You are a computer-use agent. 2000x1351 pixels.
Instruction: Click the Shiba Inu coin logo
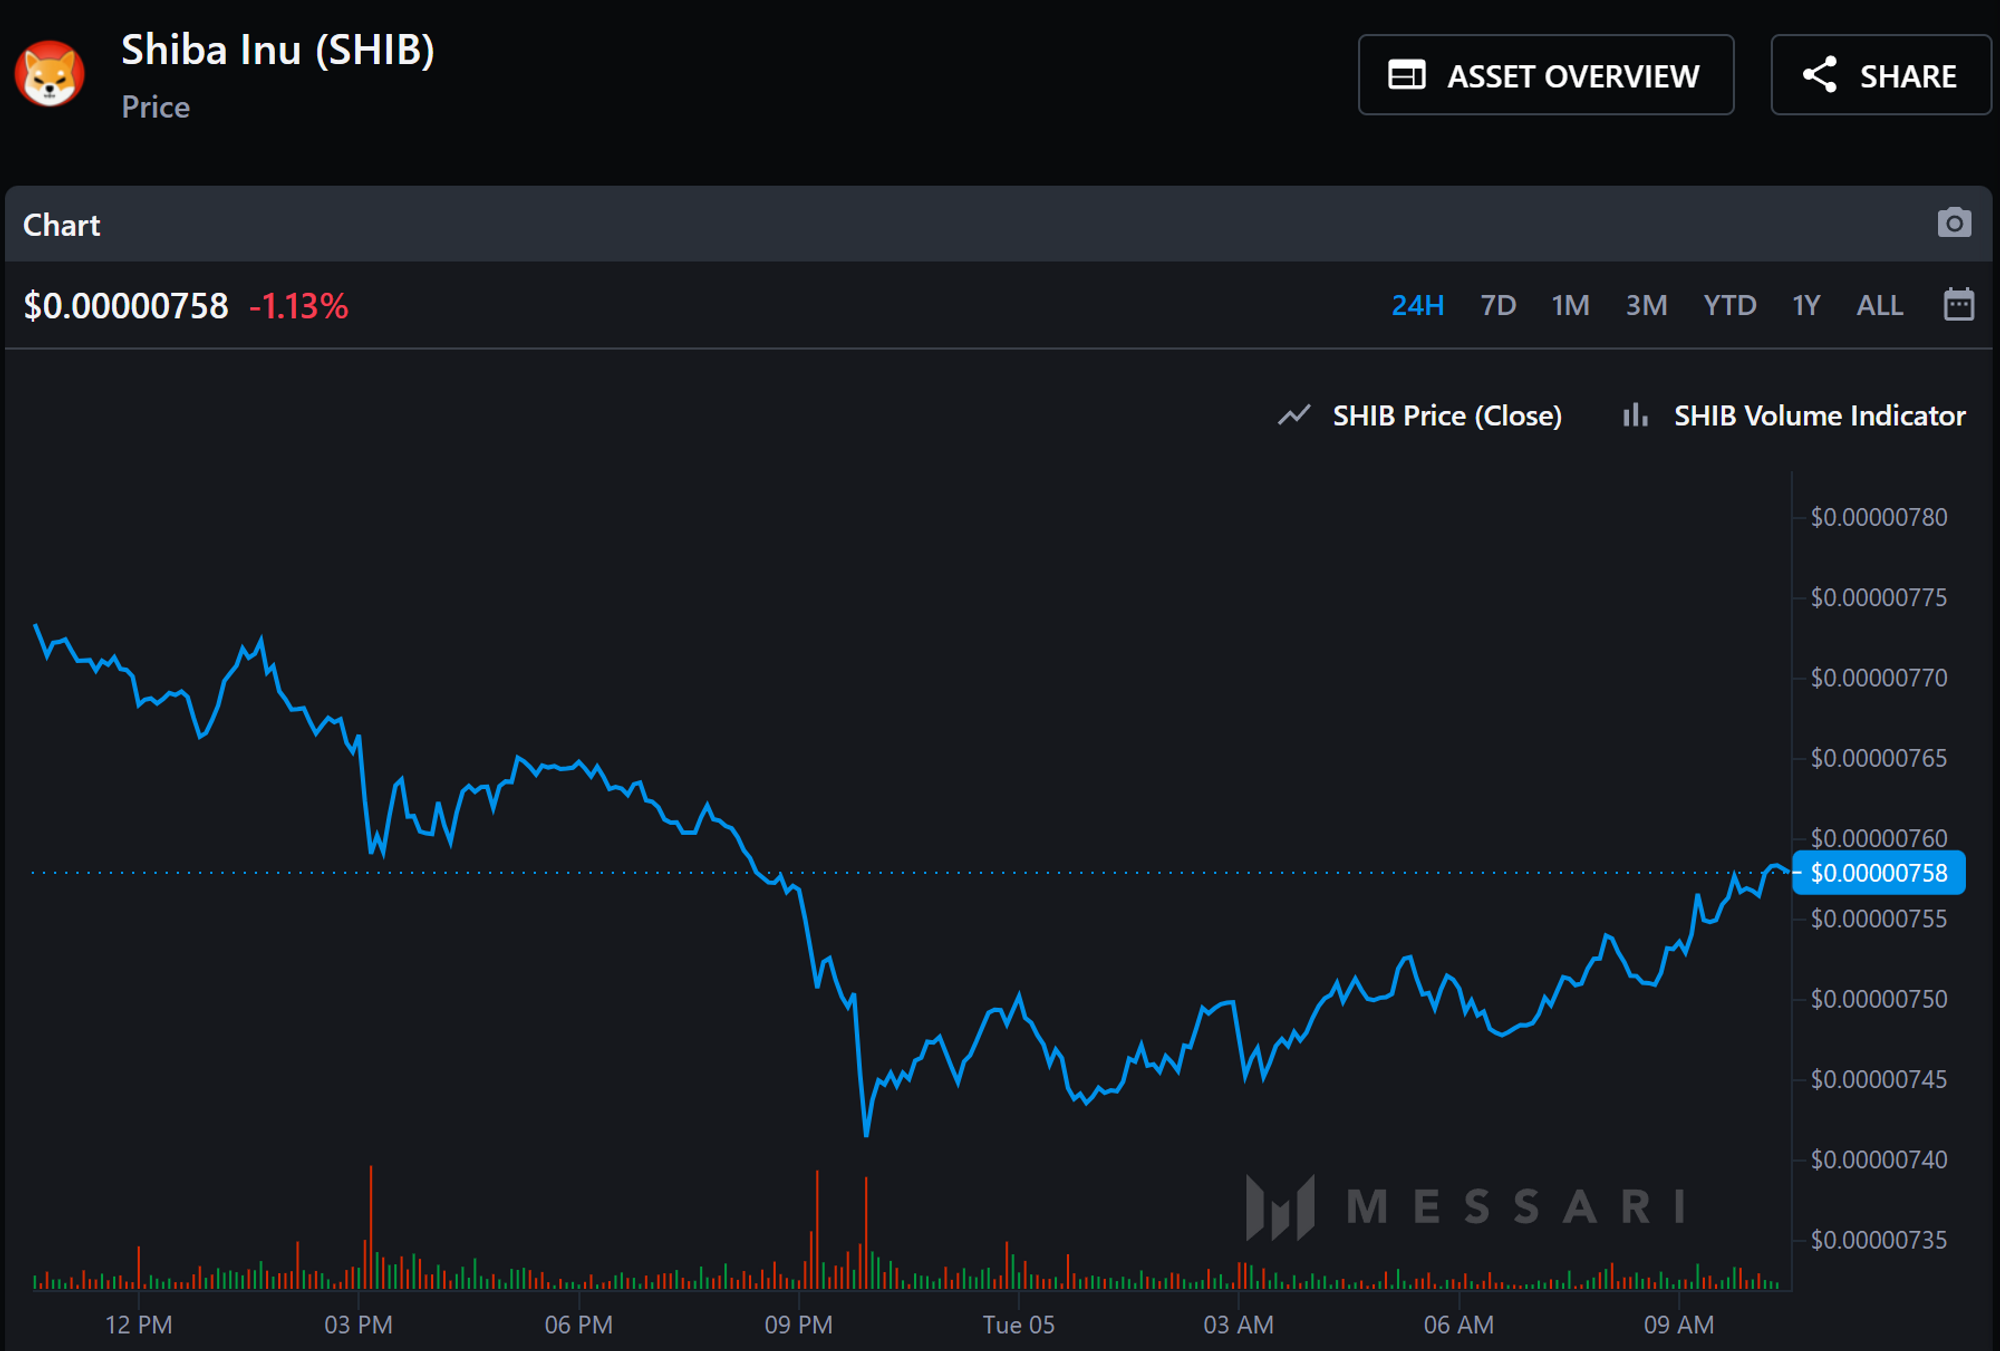coord(50,75)
